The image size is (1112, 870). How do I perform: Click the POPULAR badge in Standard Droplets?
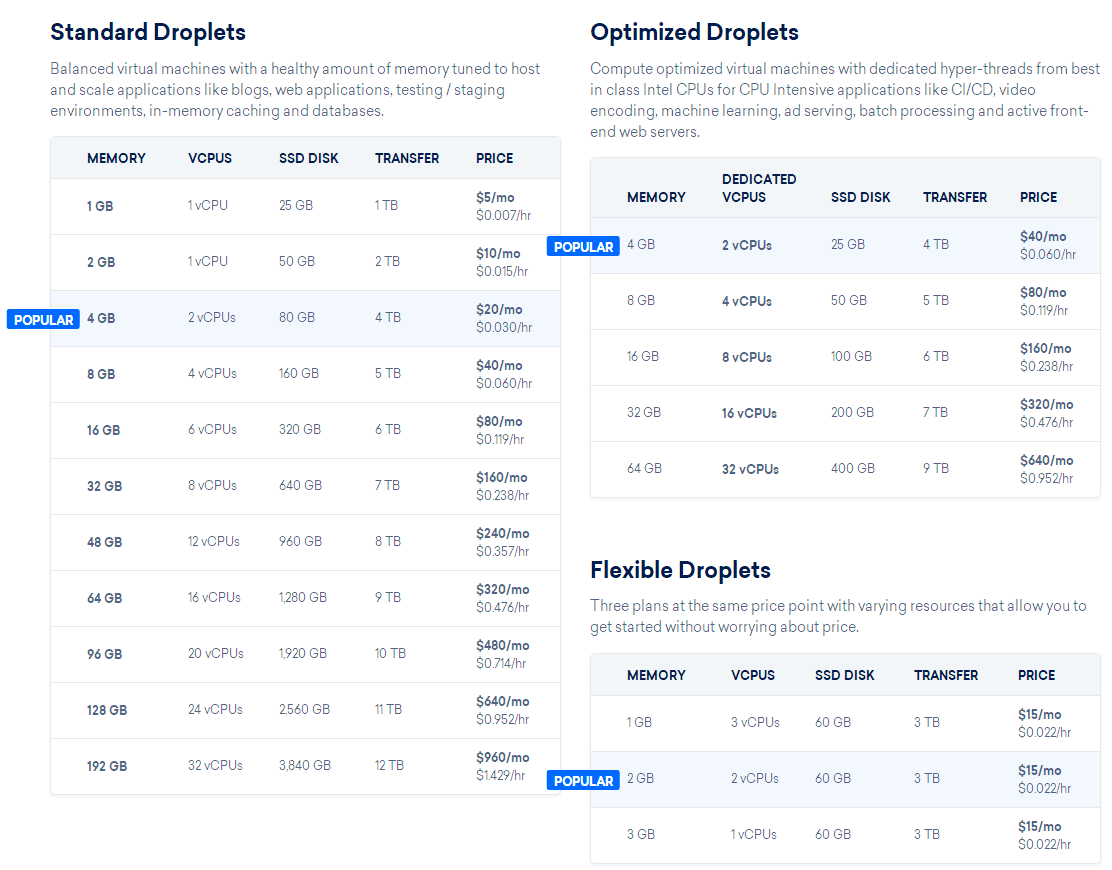click(x=43, y=320)
